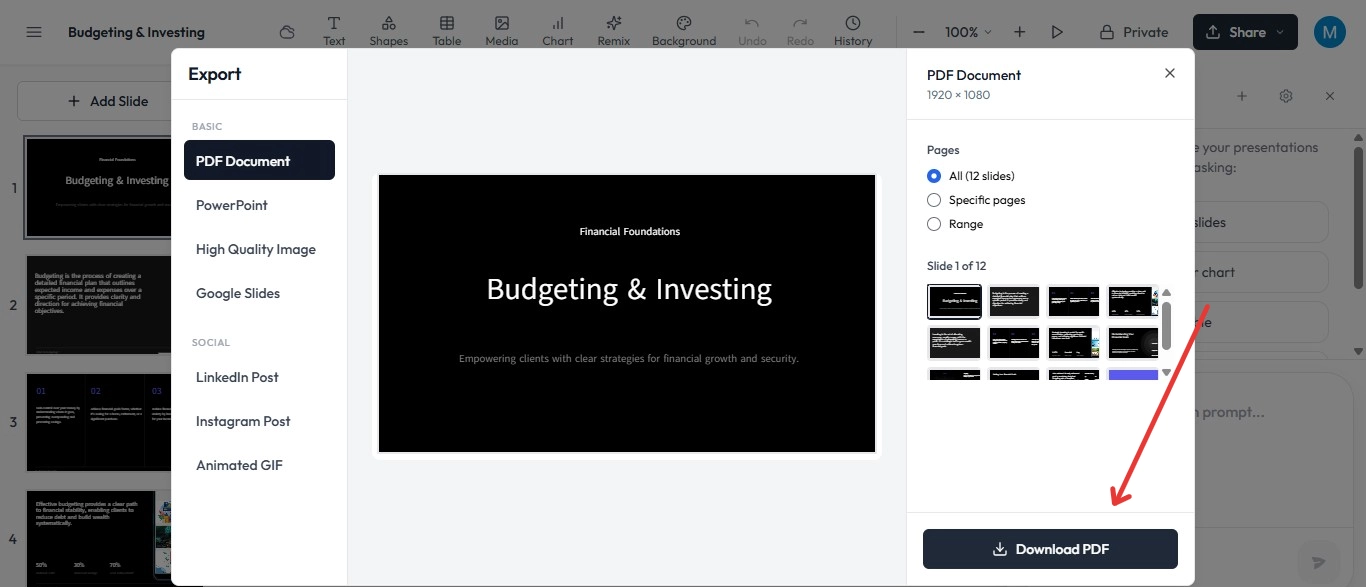Select PDF Document export option
Image resolution: width=1366 pixels, height=587 pixels.
(x=259, y=160)
